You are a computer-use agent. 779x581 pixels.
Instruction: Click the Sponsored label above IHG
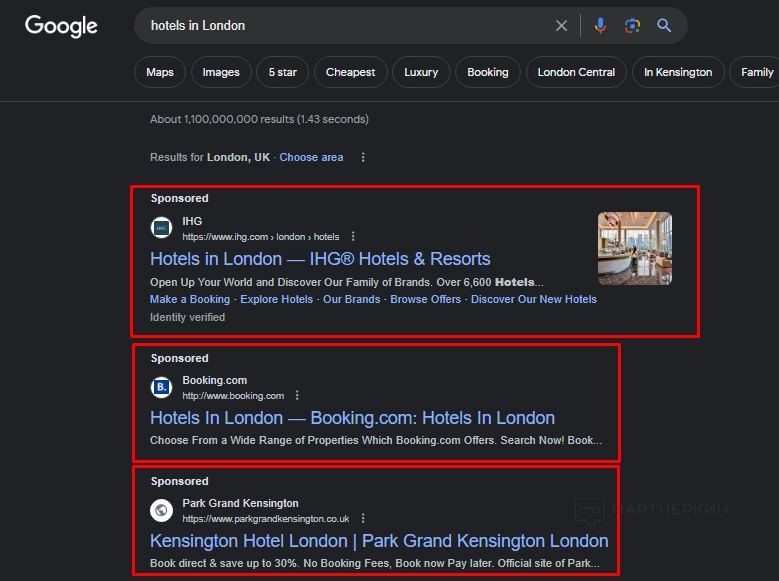click(x=179, y=198)
